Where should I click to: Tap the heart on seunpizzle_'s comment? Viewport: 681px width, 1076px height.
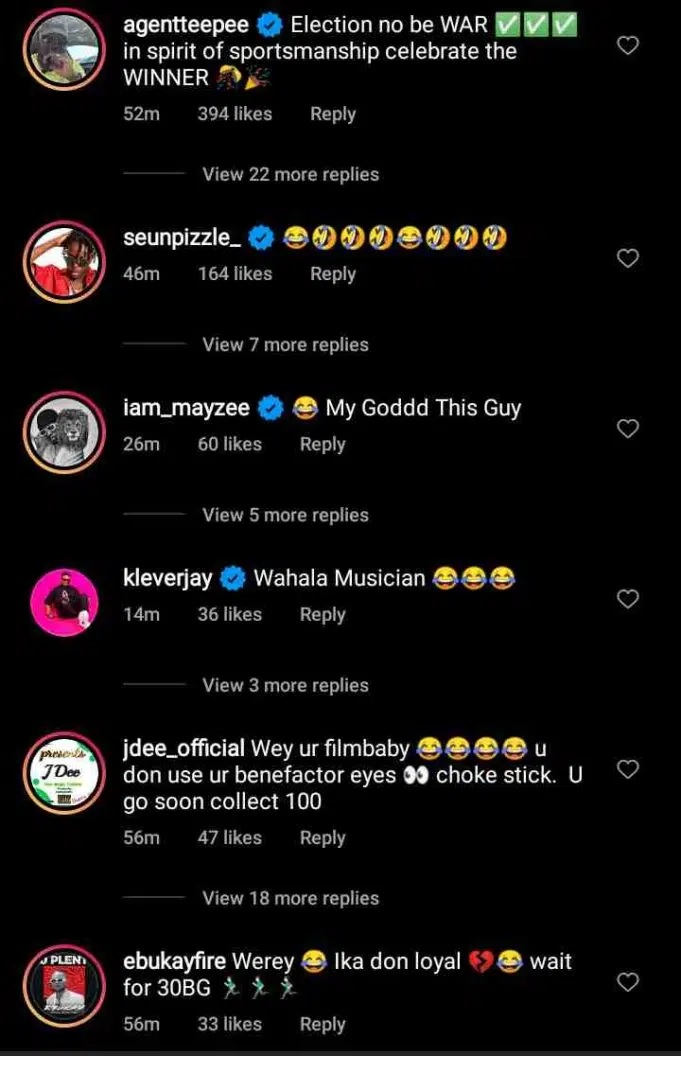pos(627,259)
